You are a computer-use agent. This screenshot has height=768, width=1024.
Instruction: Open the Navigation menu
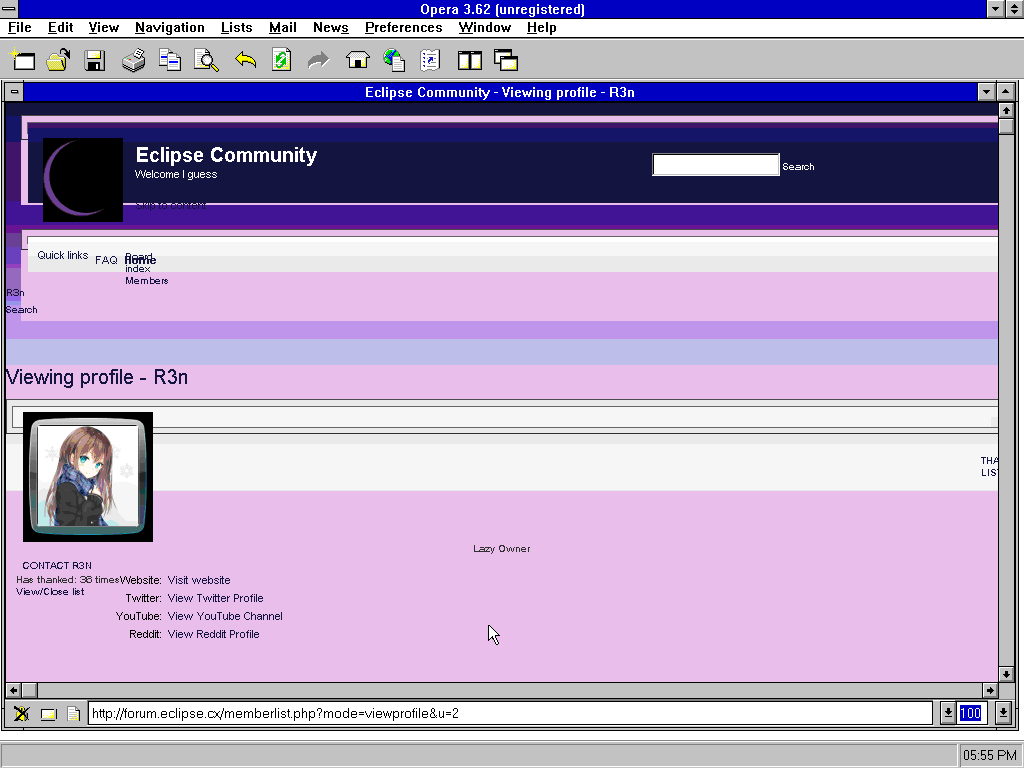click(x=169, y=27)
